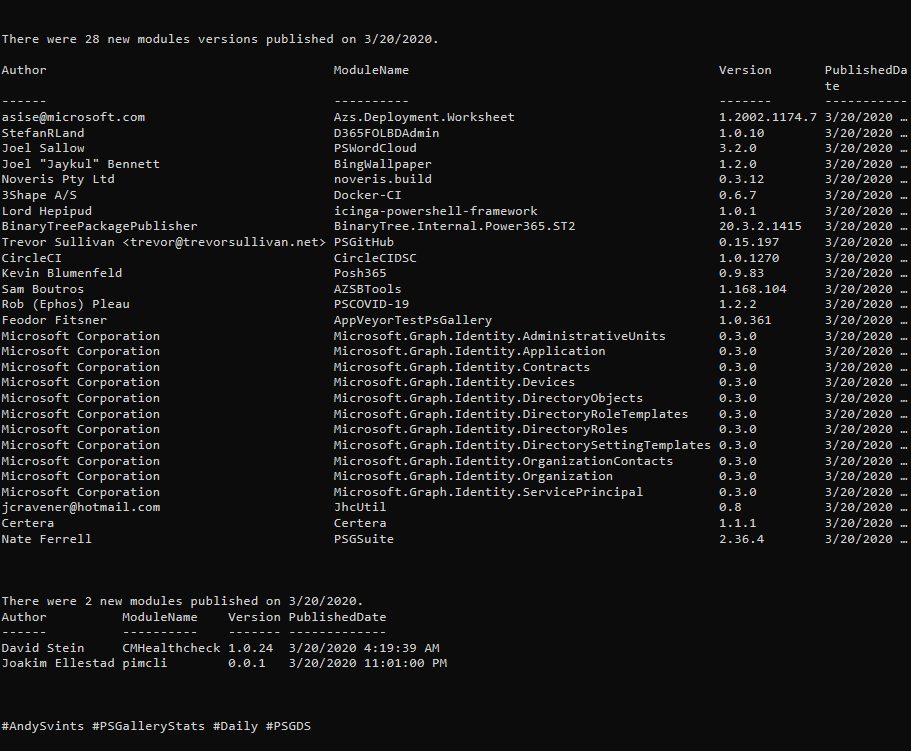Image resolution: width=911 pixels, height=751 pixels.
Task: Click module 'AZSBTools'
Action: (x=367, y=289)
